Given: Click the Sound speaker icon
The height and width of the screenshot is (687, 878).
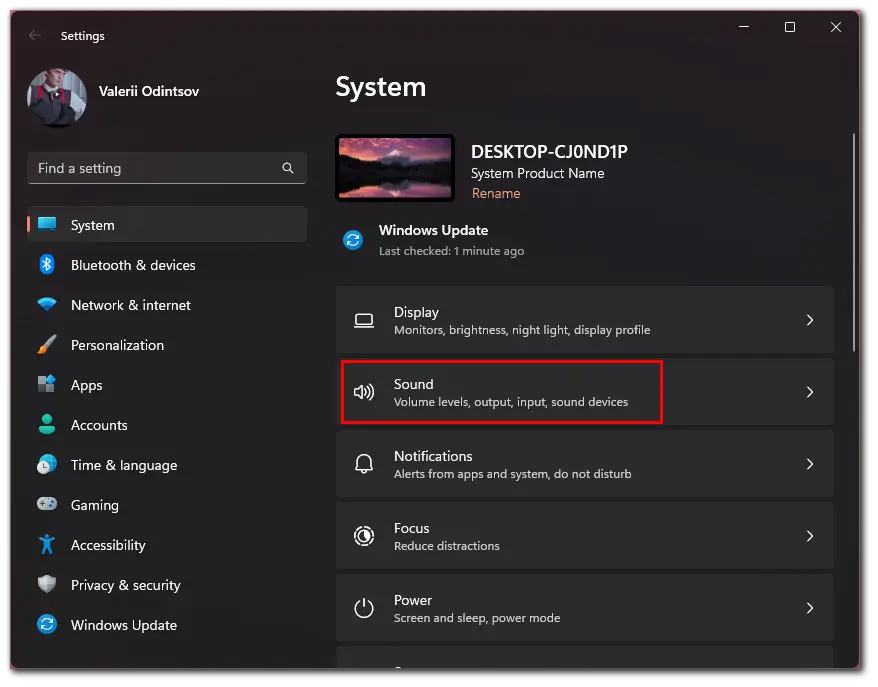Looking at the screenshot, I should (x=364, y=392).
